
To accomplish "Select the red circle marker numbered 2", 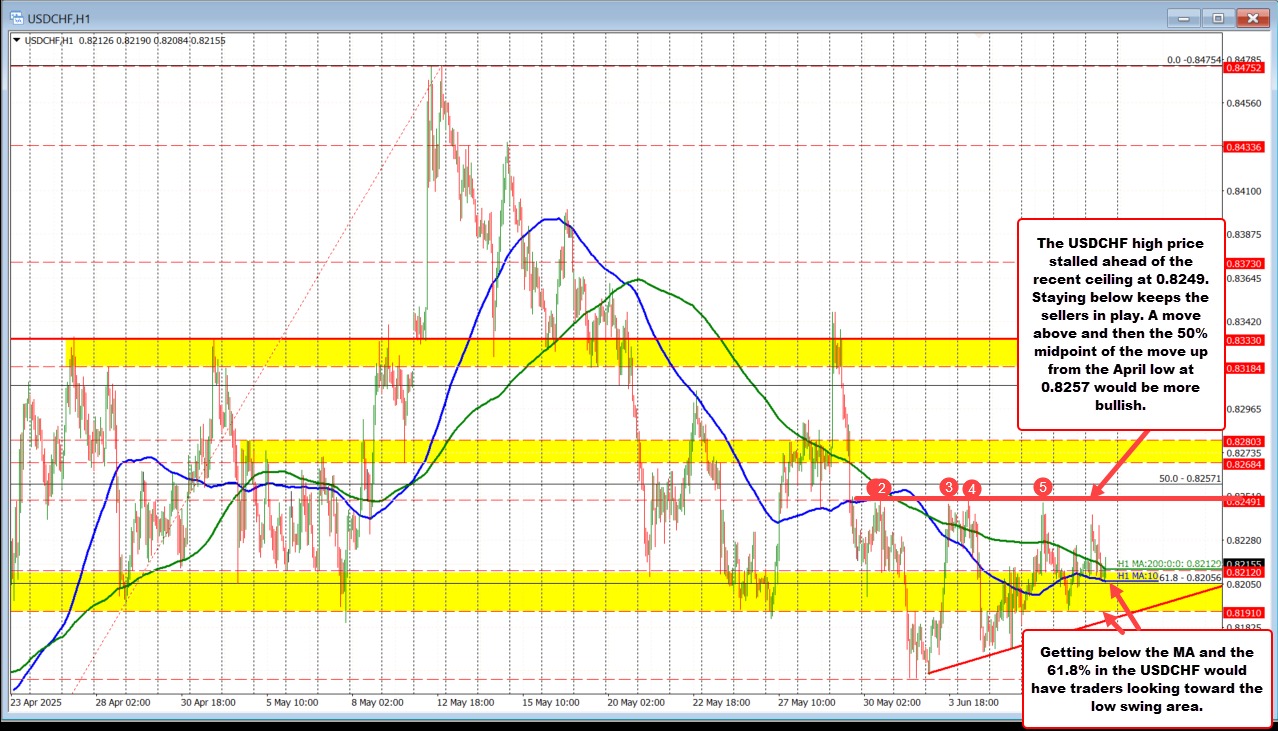I will point(880,488).
